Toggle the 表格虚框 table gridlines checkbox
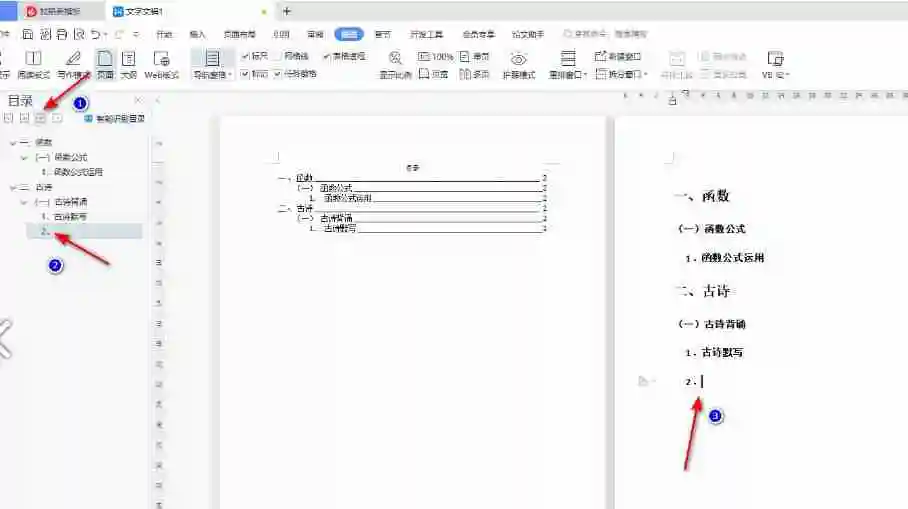Viewport: 908px width, 509px height. coord(327,56)
